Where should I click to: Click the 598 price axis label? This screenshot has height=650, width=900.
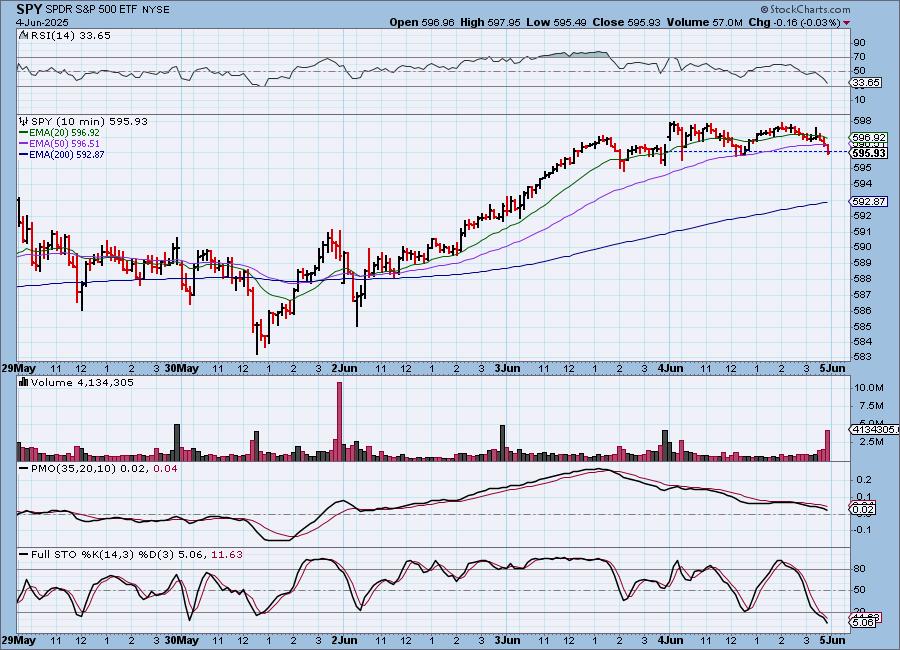(863, 121)
